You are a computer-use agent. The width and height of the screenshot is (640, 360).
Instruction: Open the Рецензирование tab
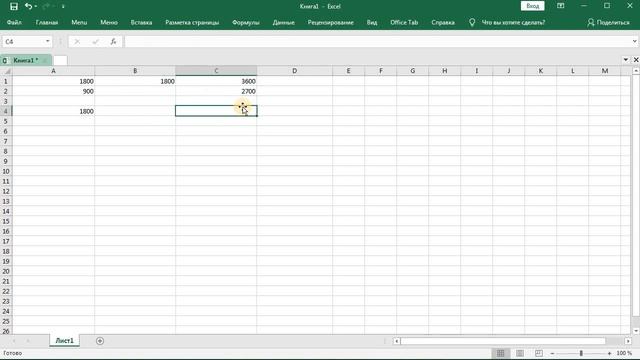(x=331, y=22)
